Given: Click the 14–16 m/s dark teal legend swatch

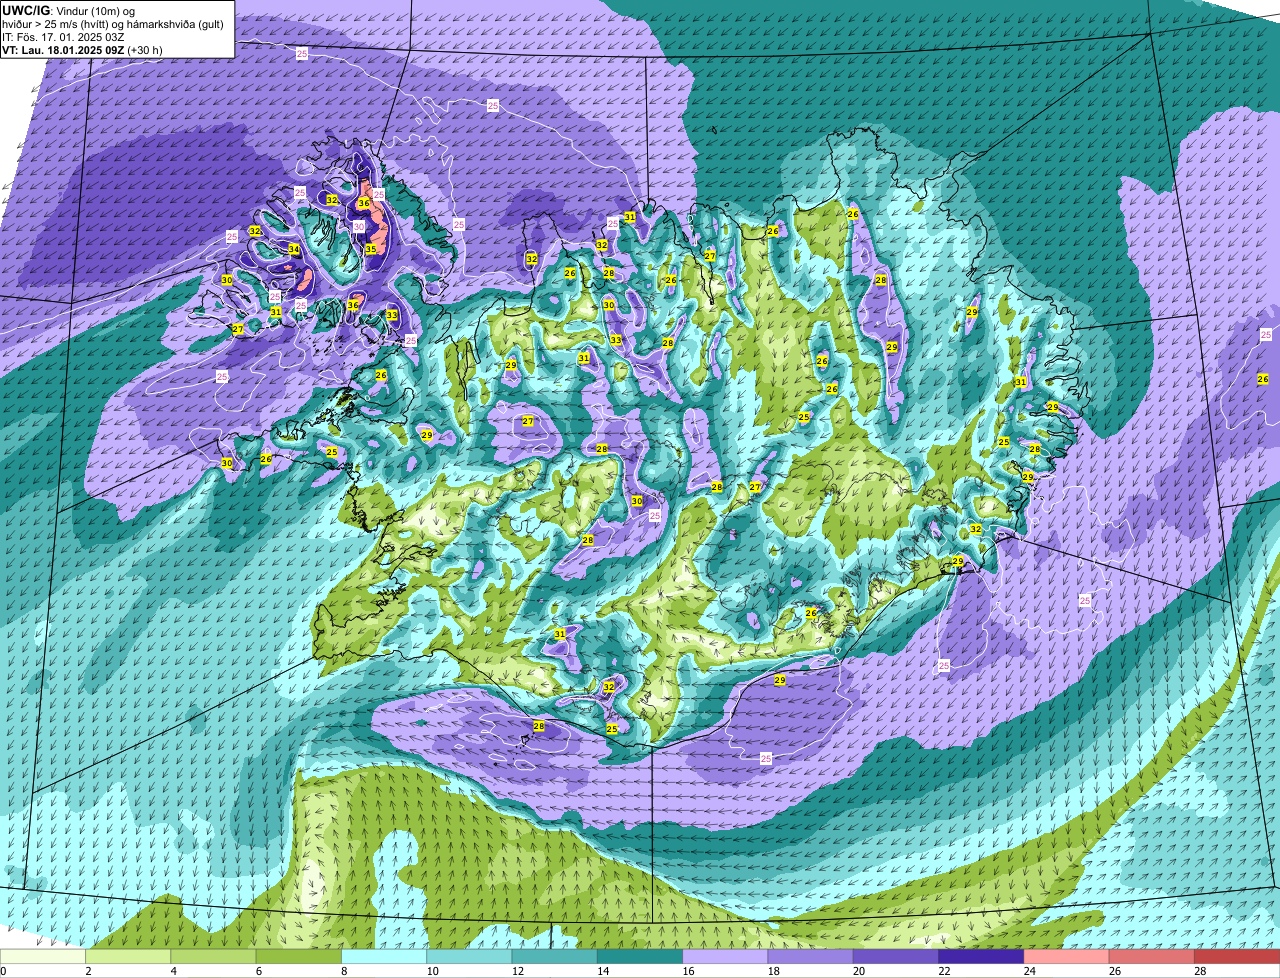Looking at the screenshot, I should click(x=640, y=956).
